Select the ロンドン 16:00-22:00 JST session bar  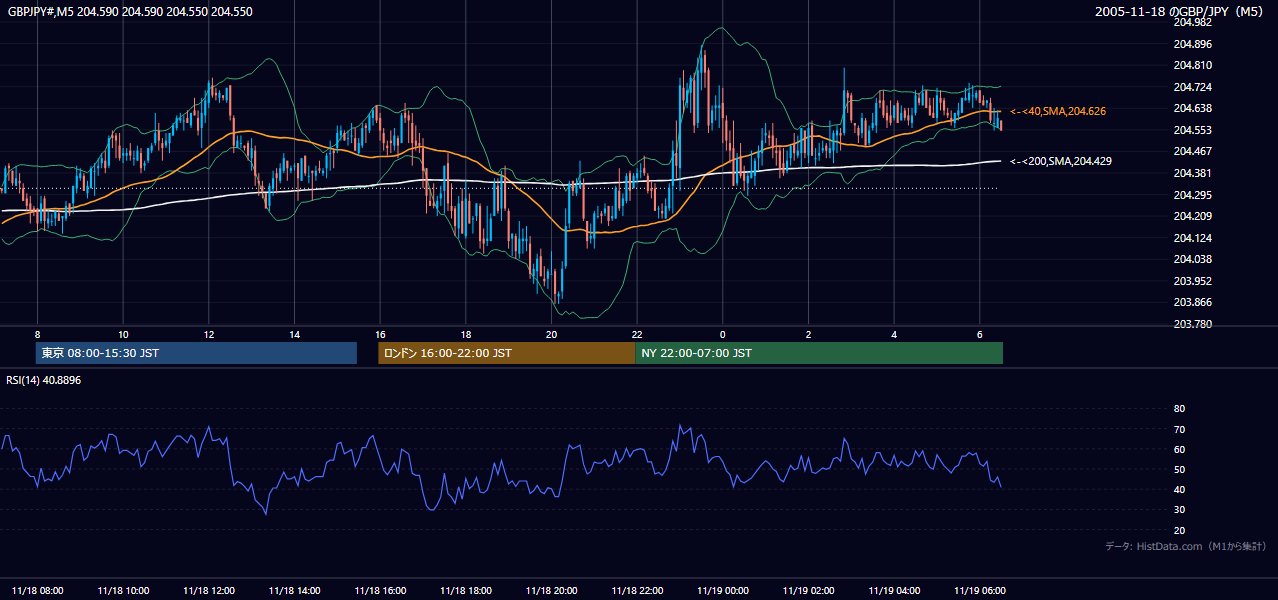click(507, 353)
